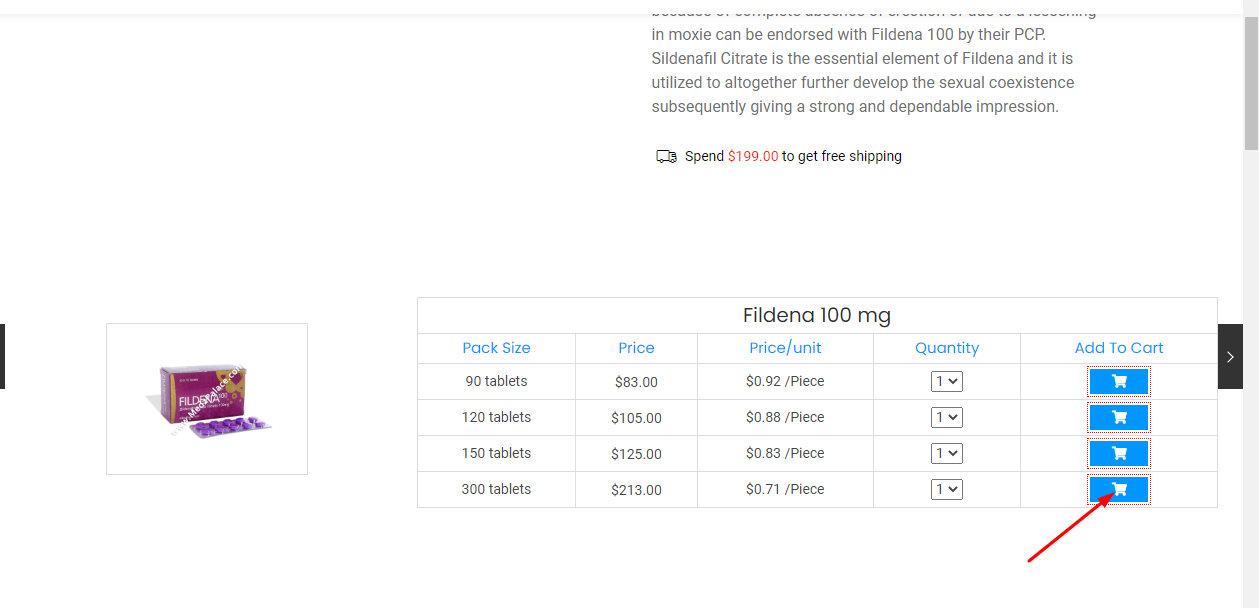The width and height of the screenshot is (1259, 608).
Task: Click the Pack Size column header
Action: (496, 348)
